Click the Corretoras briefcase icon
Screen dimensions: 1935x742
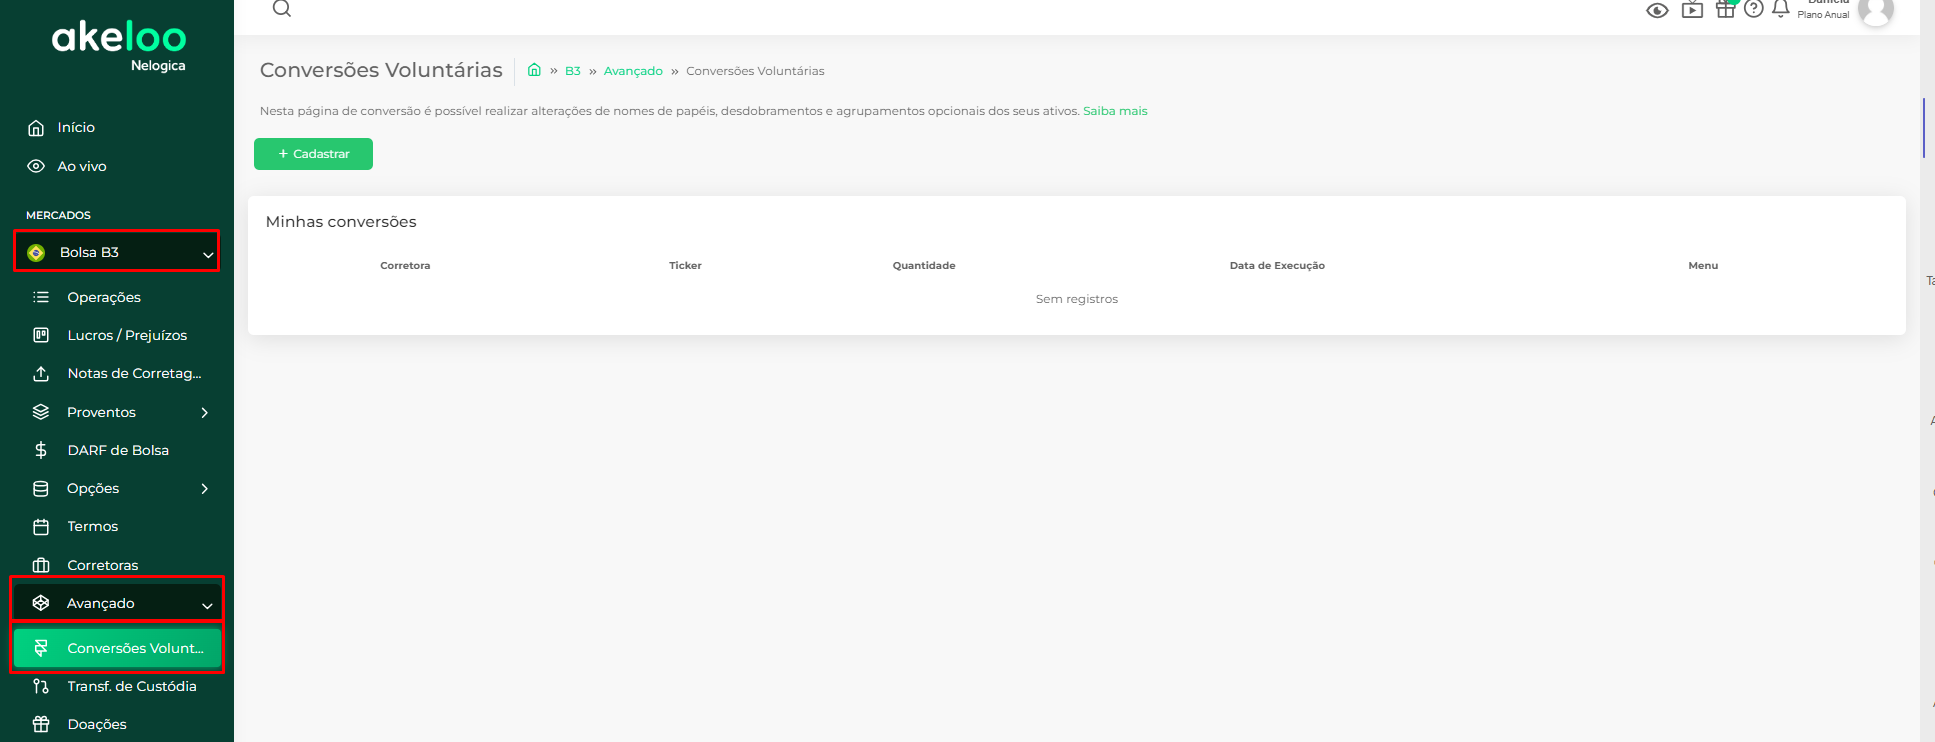point(41,565)
